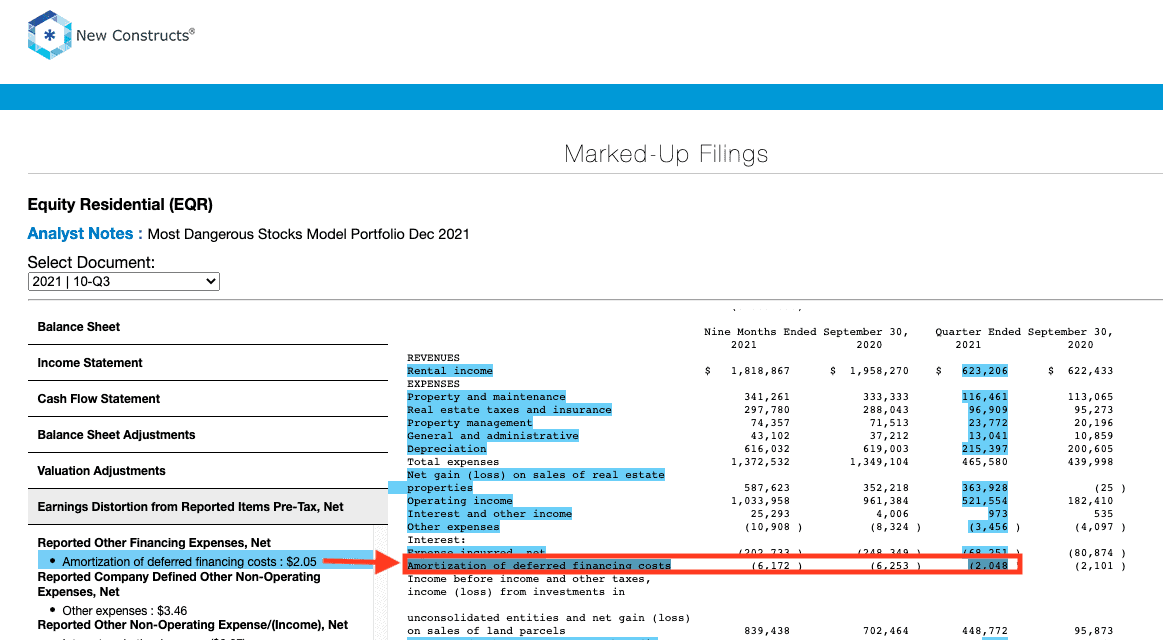Click the Marked-Up Filings page title
Image resolution: width=1163 pixels, height=640 pixels.
point(665,154)
